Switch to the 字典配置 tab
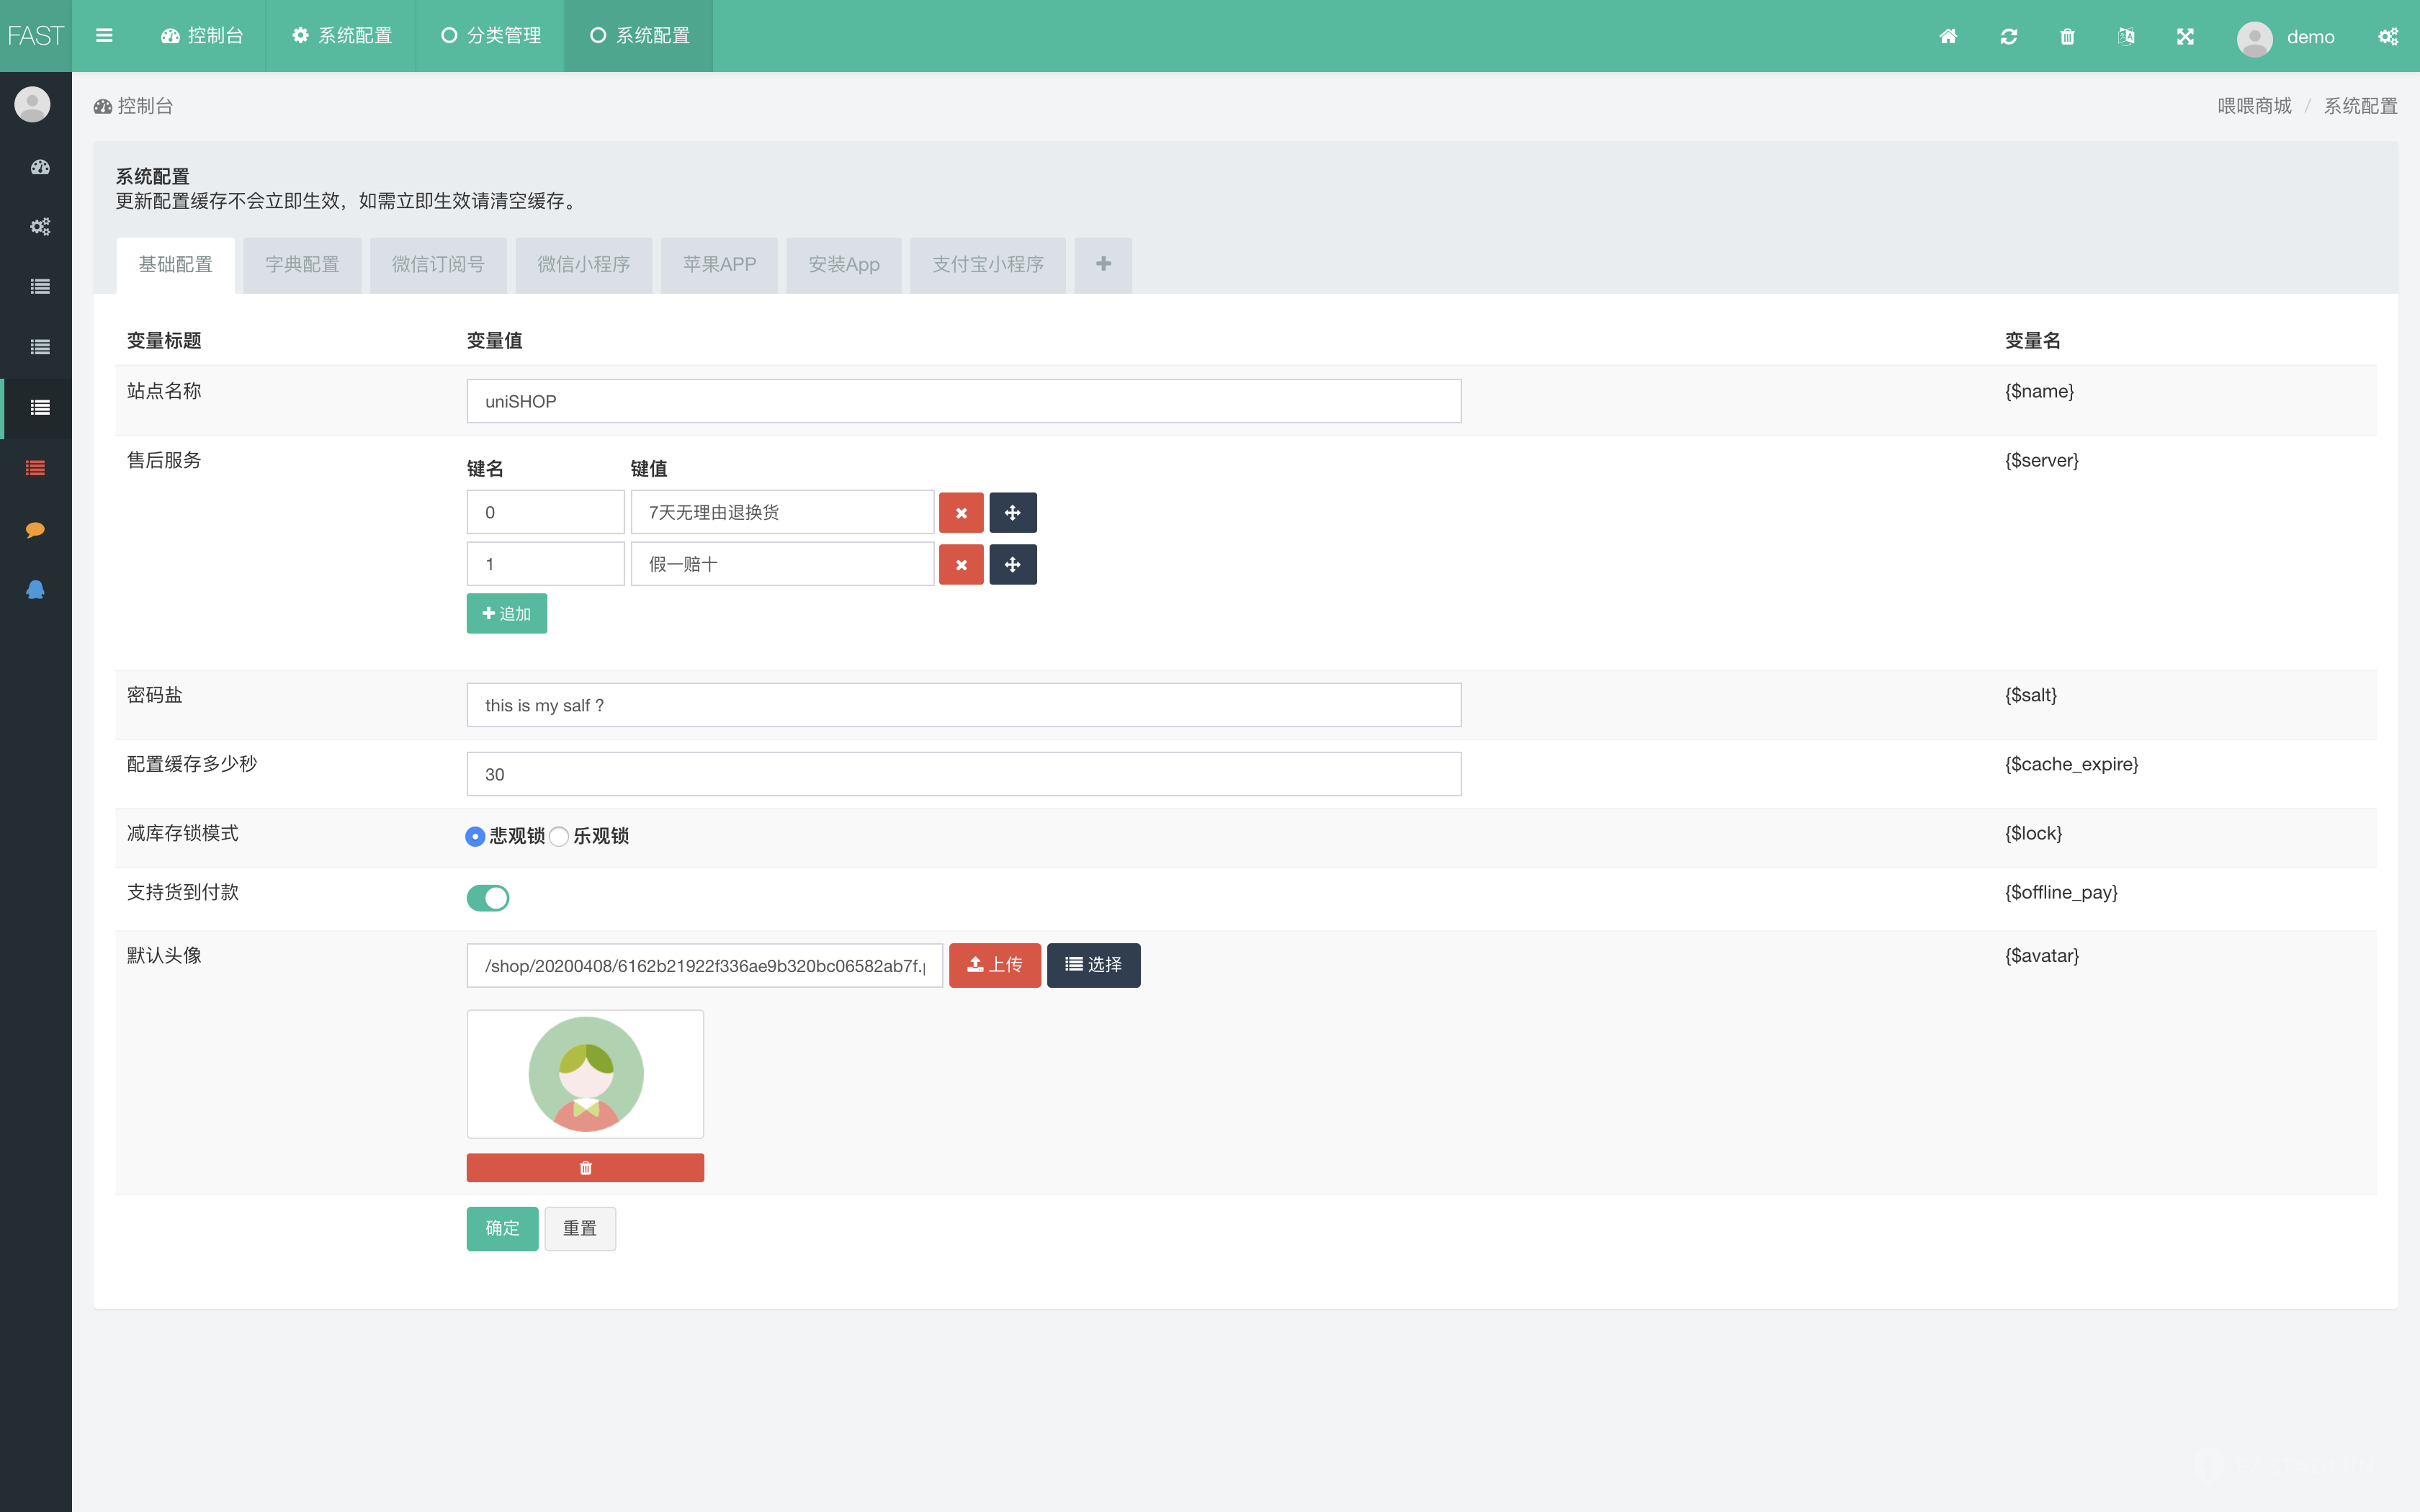 pyautogui.click(x=302, y=264)
